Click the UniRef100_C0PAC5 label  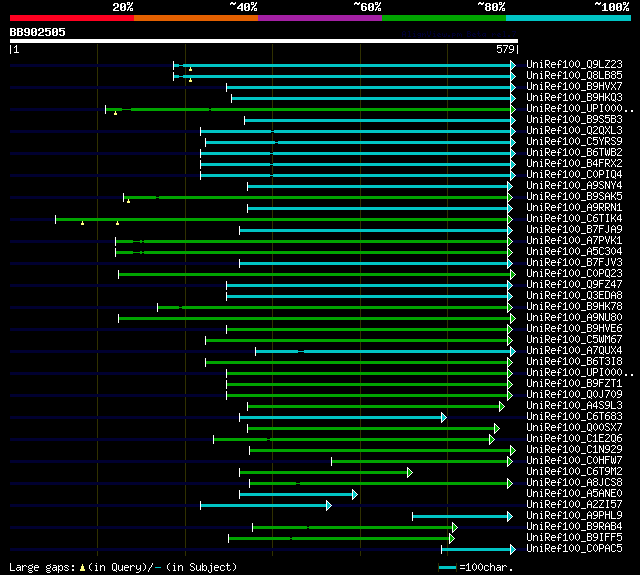(574, 549)
